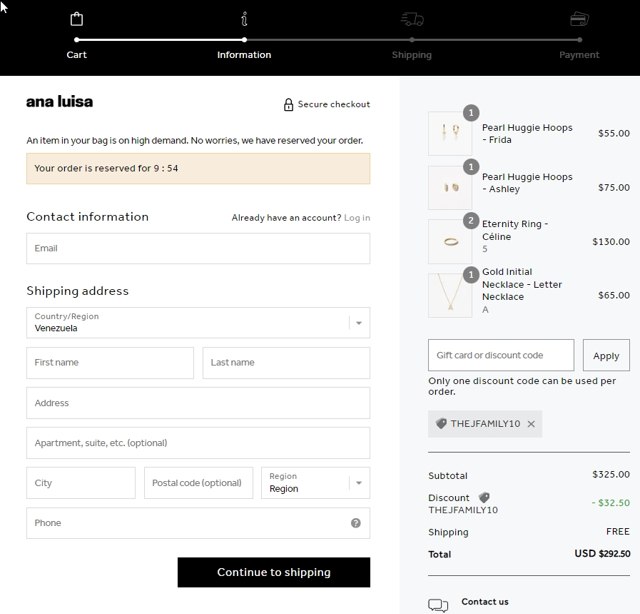
Task: Focus the Apartment, suite field
Action: point(198,443)
